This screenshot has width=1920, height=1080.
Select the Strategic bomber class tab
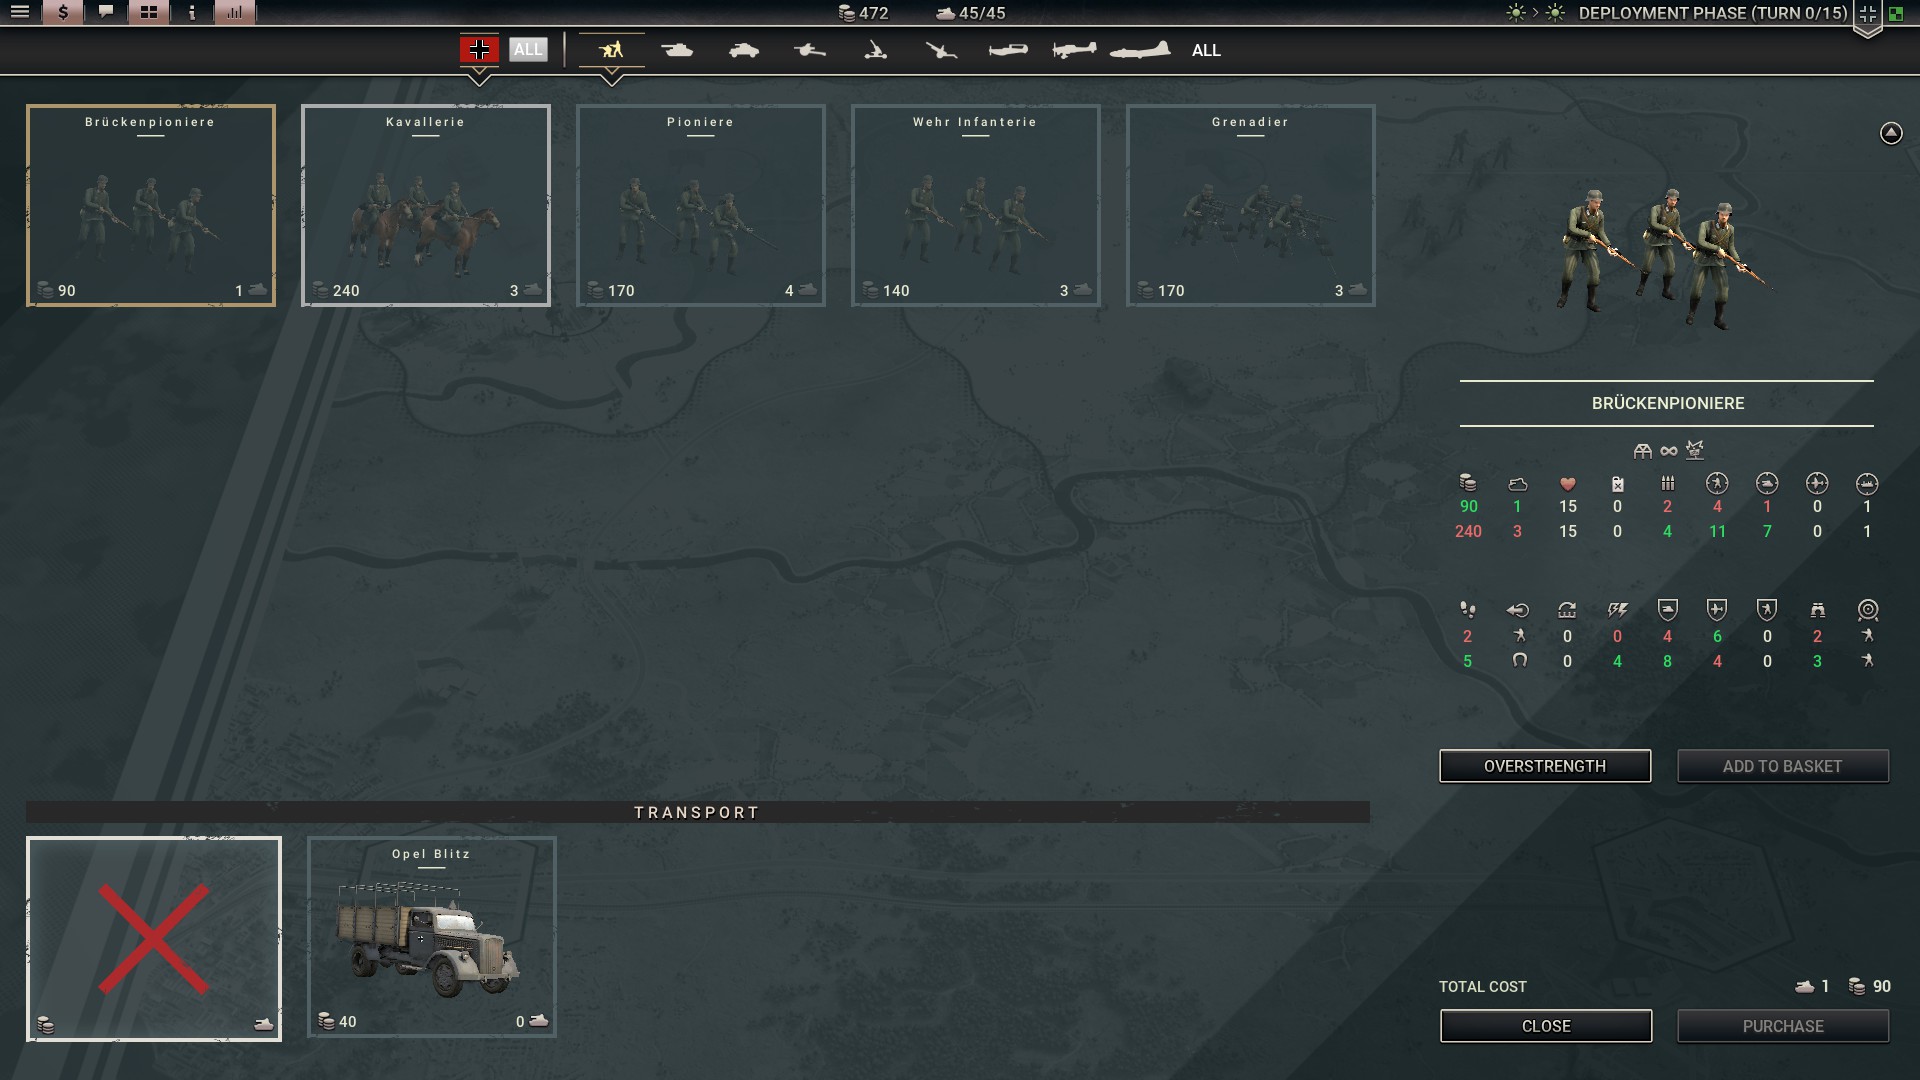1140,50
